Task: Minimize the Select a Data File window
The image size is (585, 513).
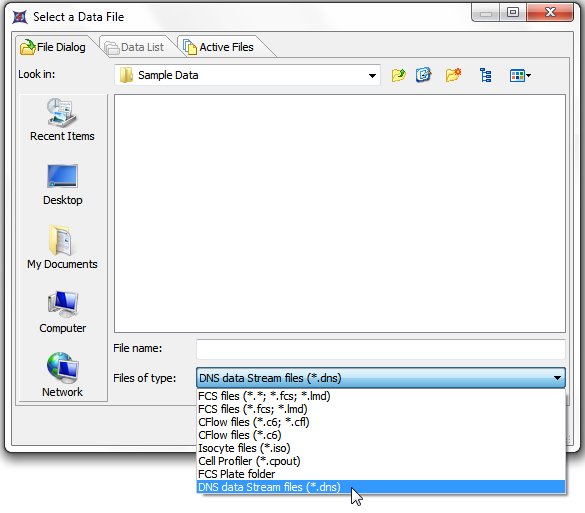Action: [485, 13]
